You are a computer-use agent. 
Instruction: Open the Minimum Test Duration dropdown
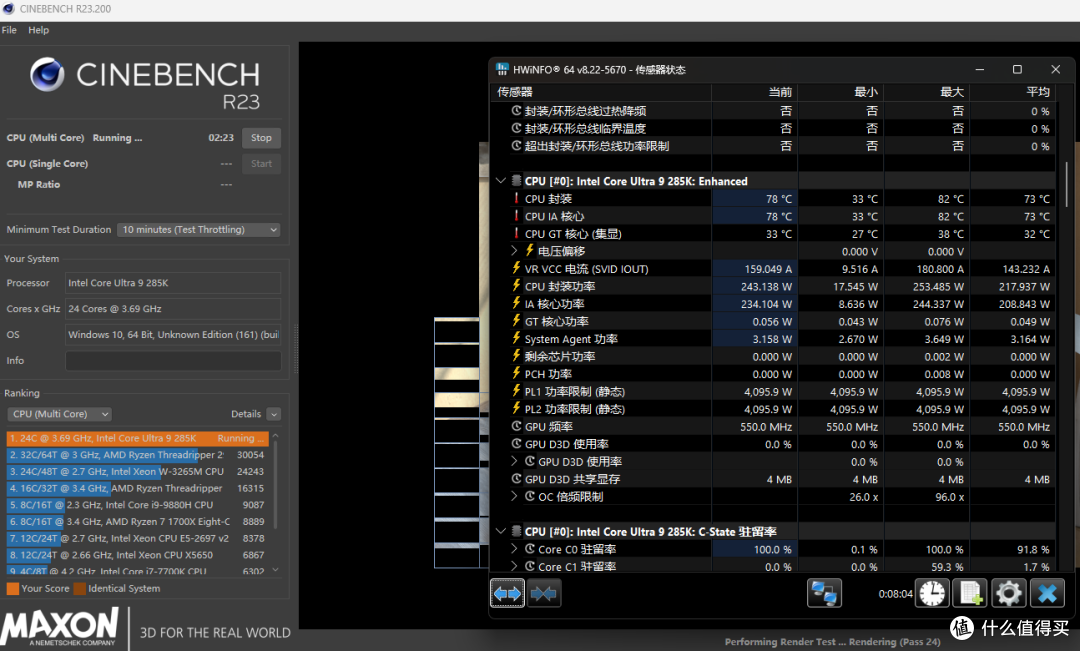[x=199, y=229]
